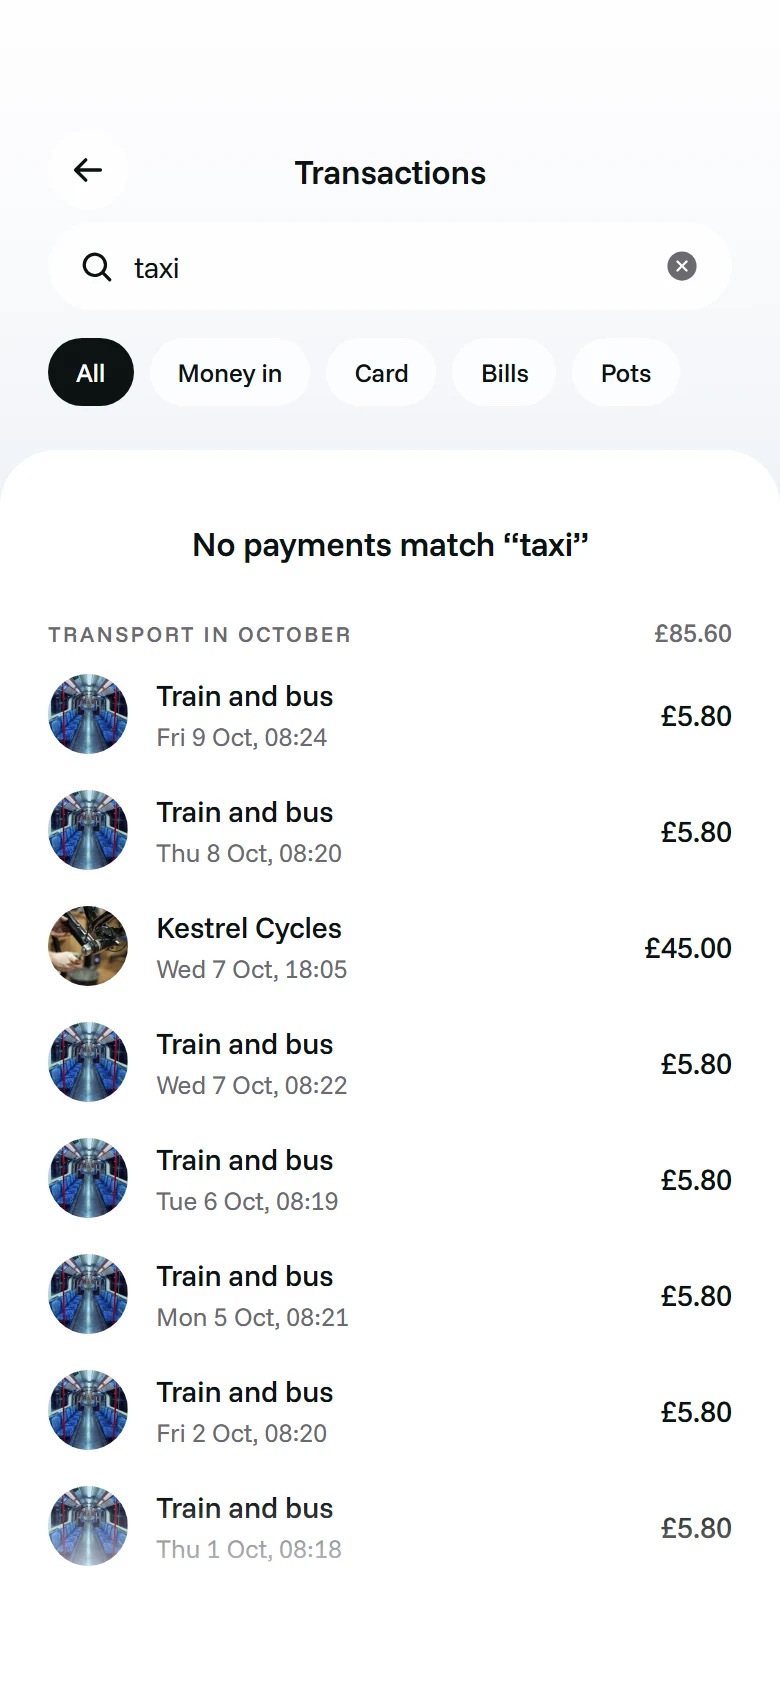Screen dimensions: 780x1688
Task: View the Thu 1 Oct 08:18 transaction
Action: (x=390, y=1526)
